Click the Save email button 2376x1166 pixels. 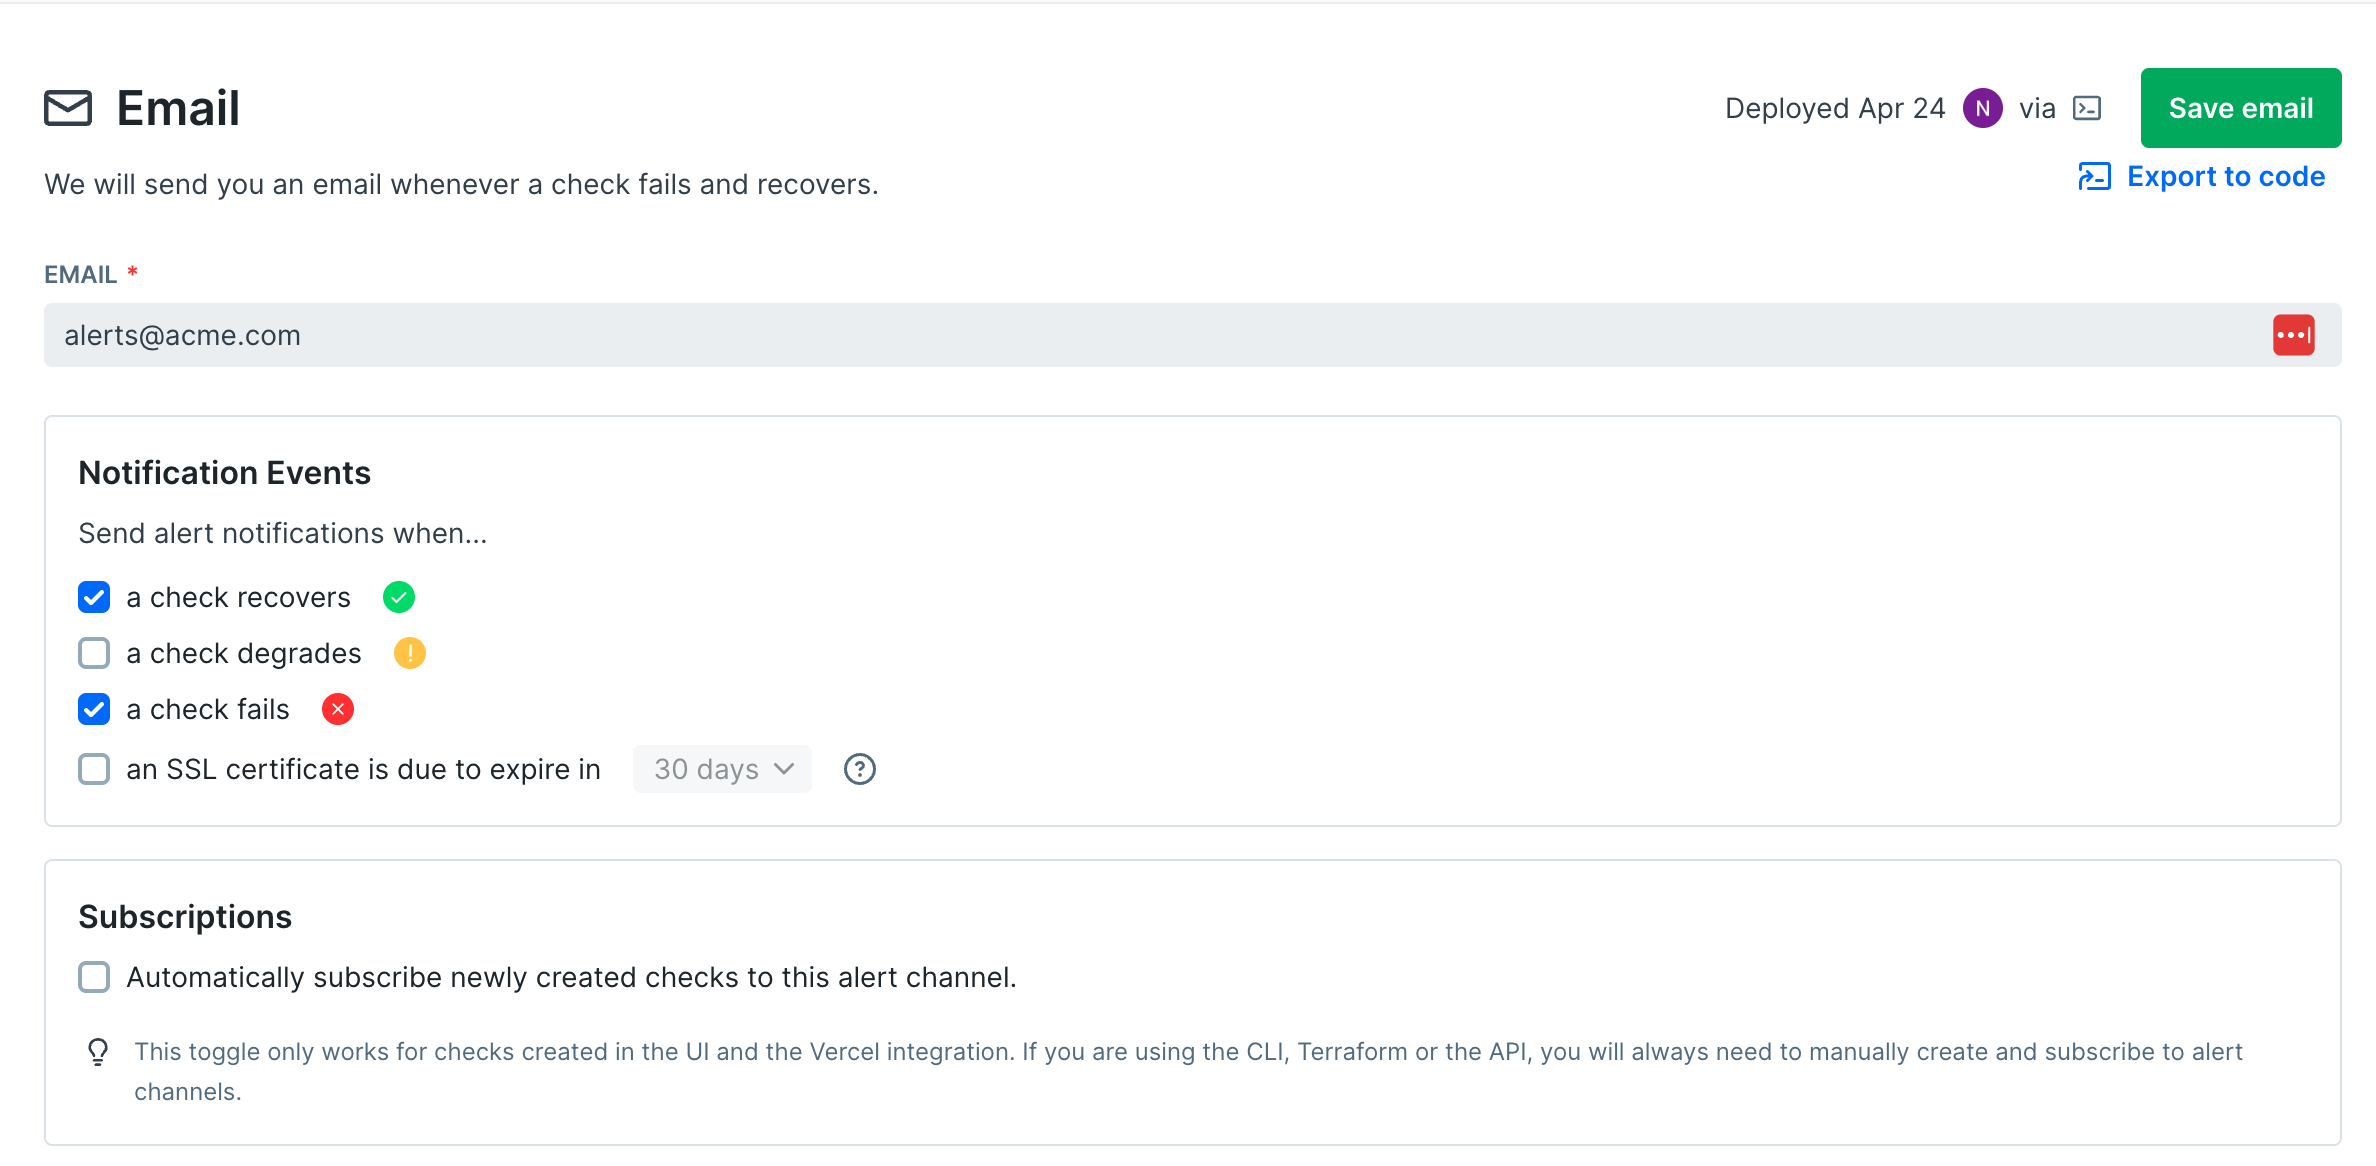click(2240, 107)
